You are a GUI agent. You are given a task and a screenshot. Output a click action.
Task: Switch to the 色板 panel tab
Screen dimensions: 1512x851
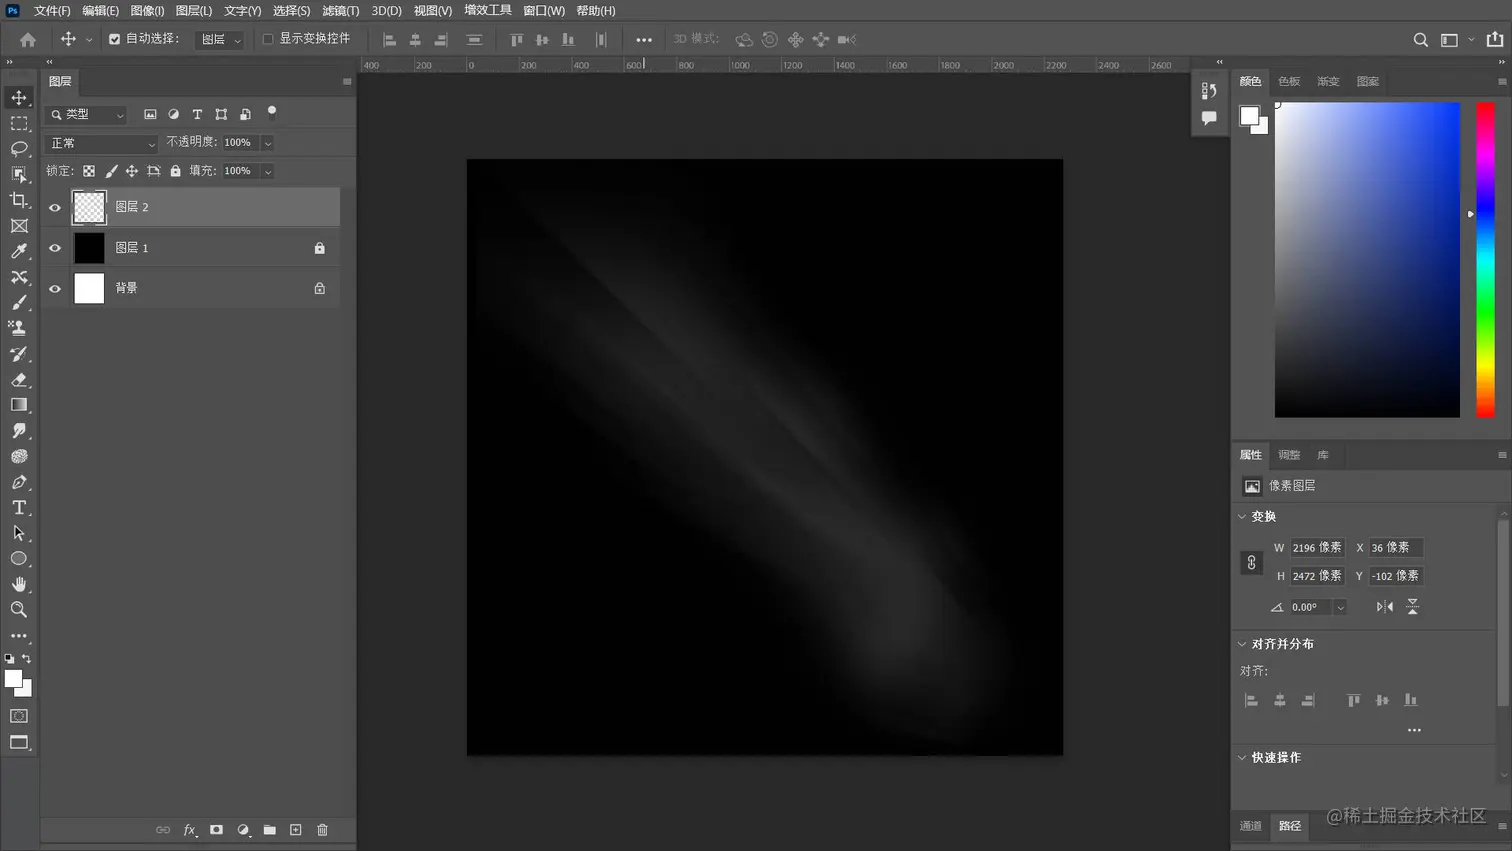(1288, 81)
